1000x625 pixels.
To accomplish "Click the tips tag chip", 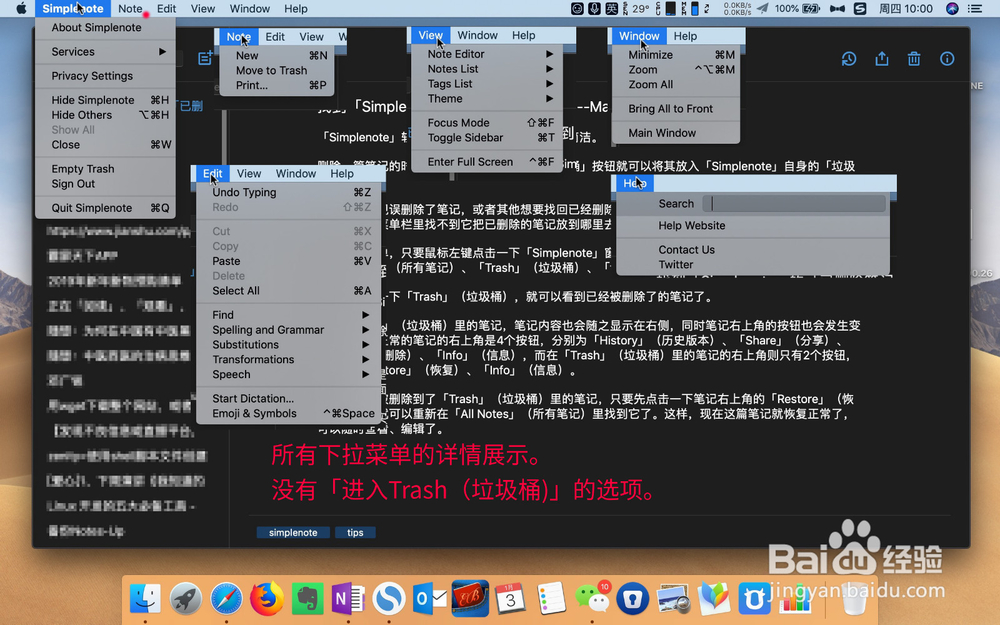I will coord(355,533).
